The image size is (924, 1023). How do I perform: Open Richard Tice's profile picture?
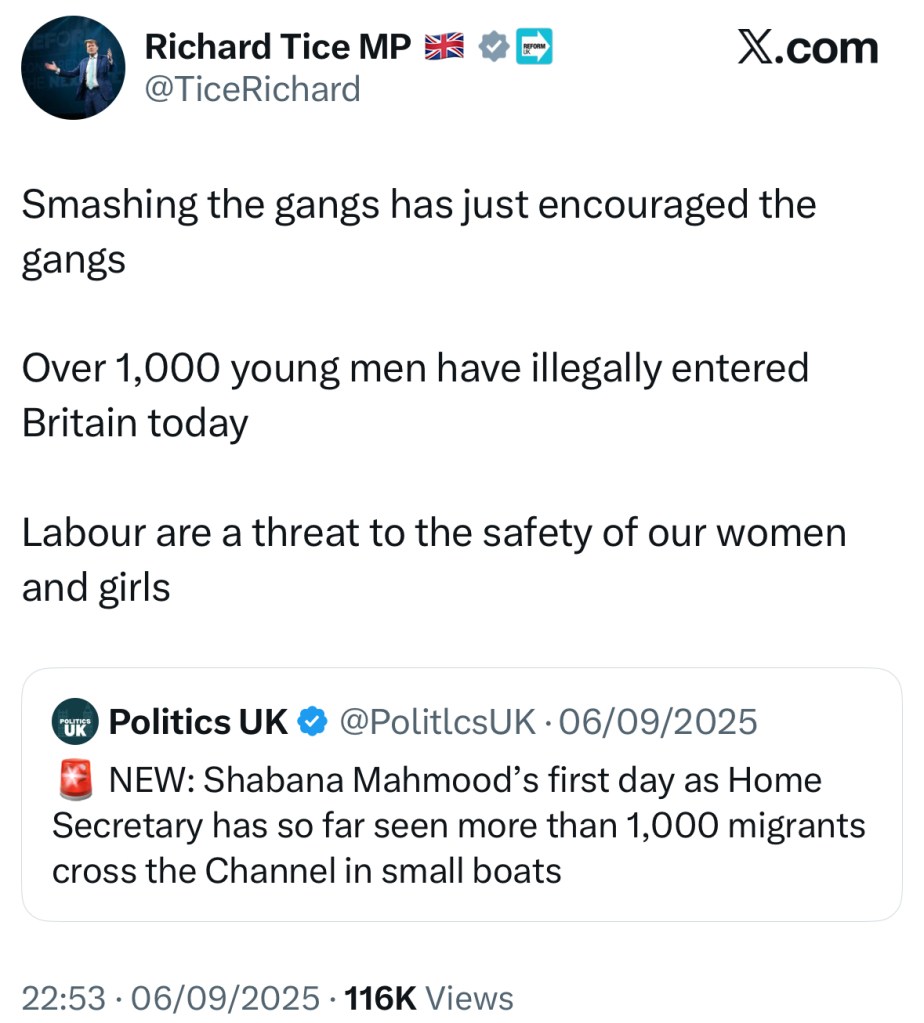(x=72, y=68)
